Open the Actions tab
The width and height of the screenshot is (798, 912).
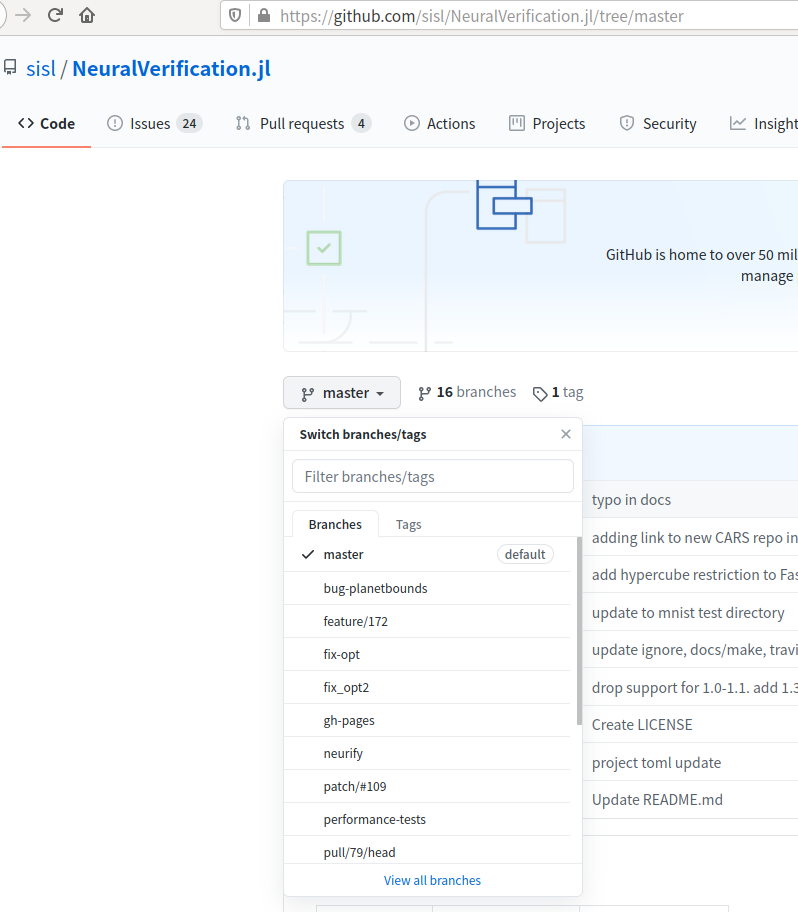(x=440, y=123)
